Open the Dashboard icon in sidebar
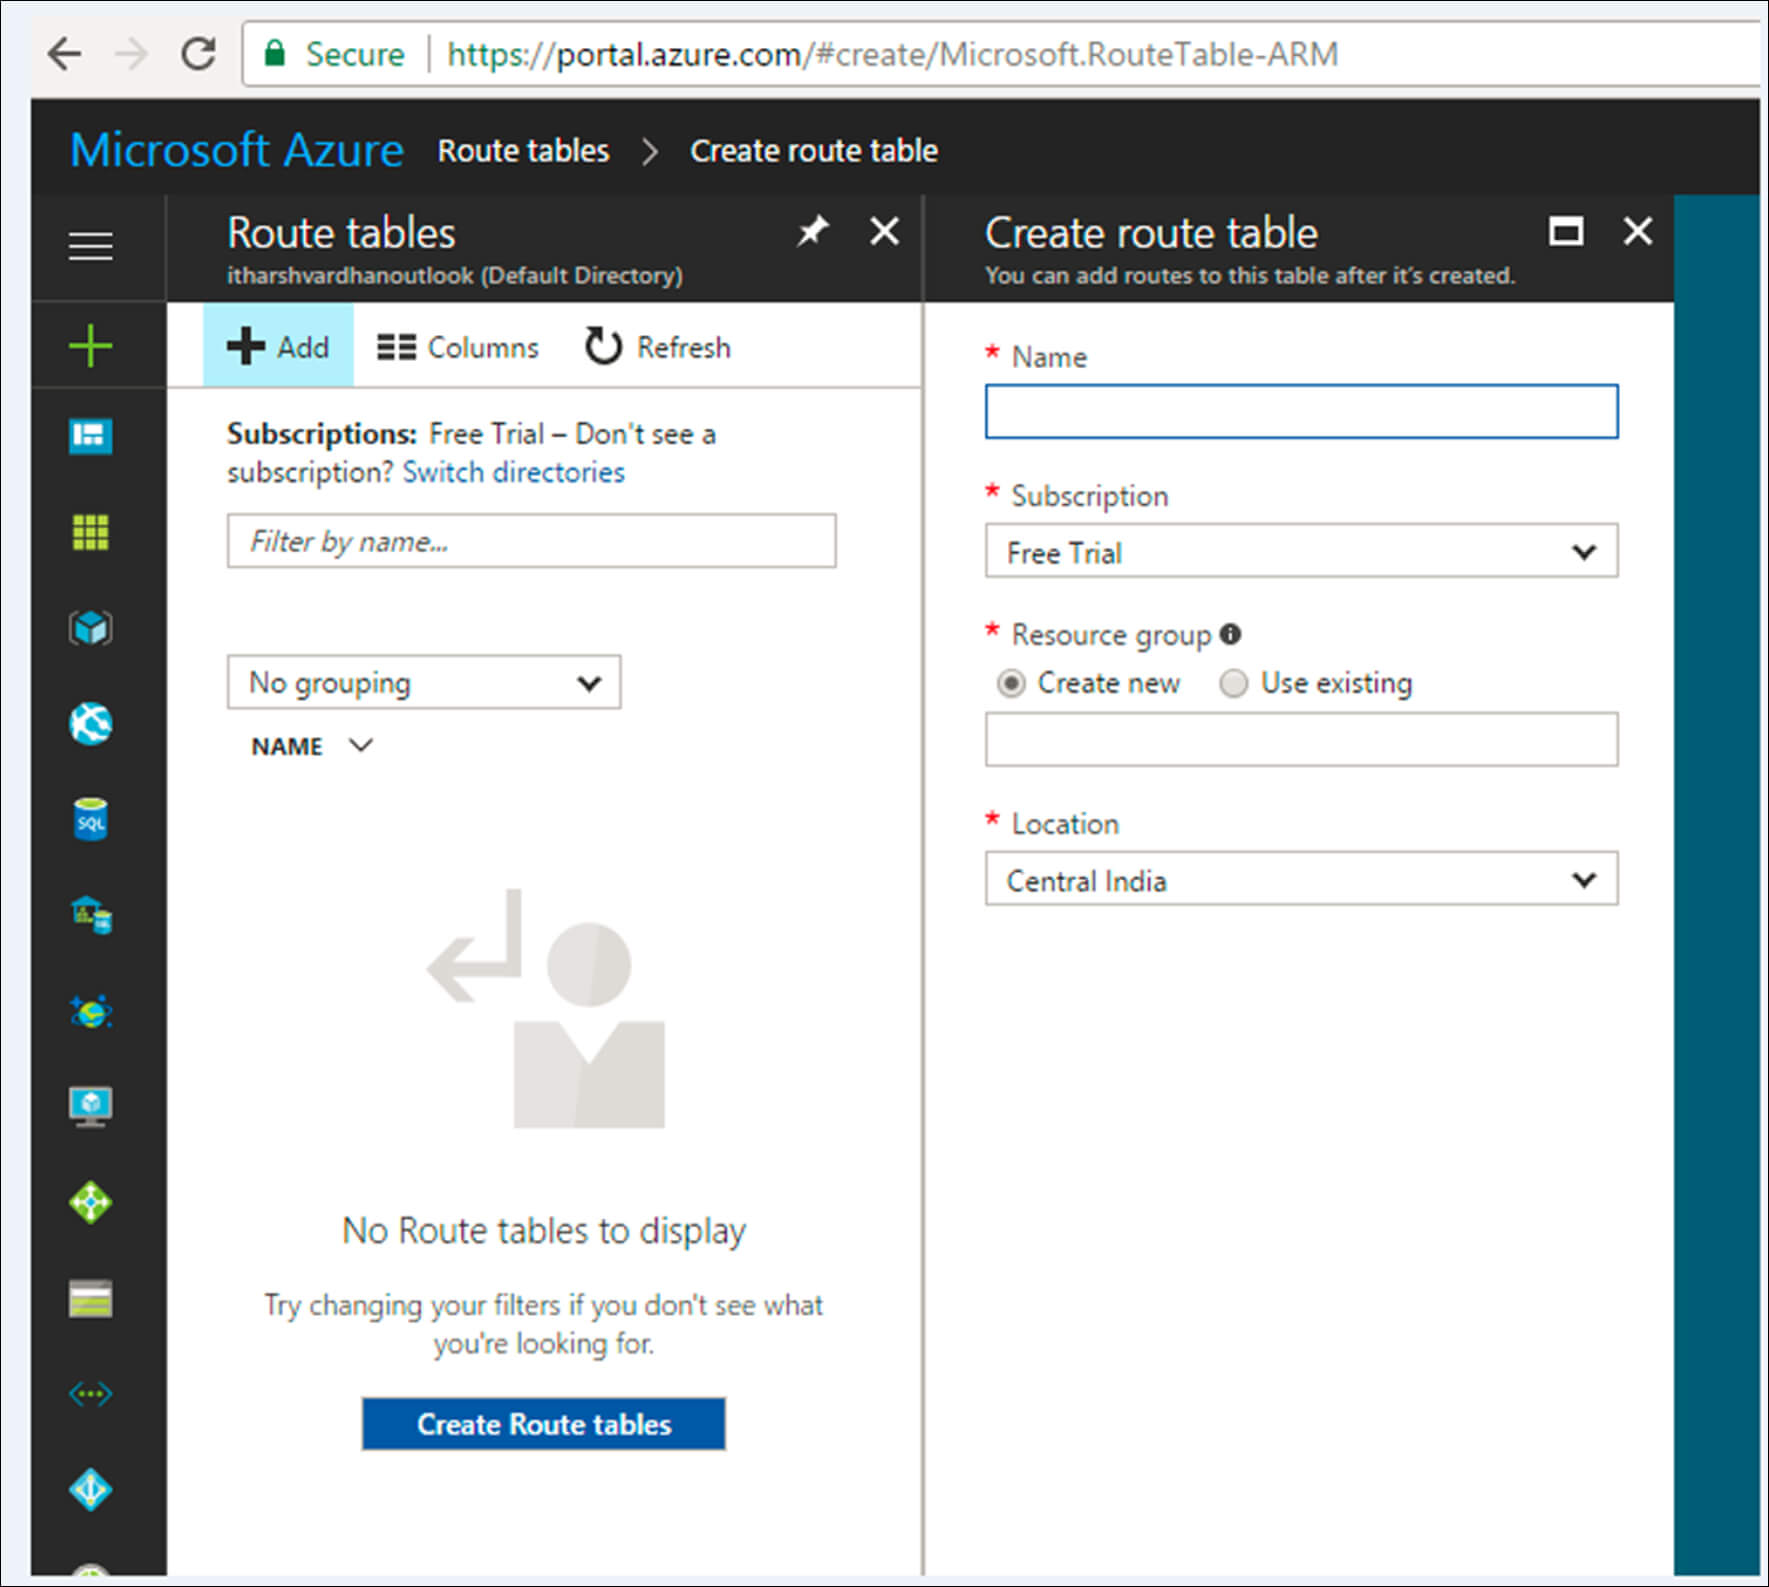 [x=90, y=436]
